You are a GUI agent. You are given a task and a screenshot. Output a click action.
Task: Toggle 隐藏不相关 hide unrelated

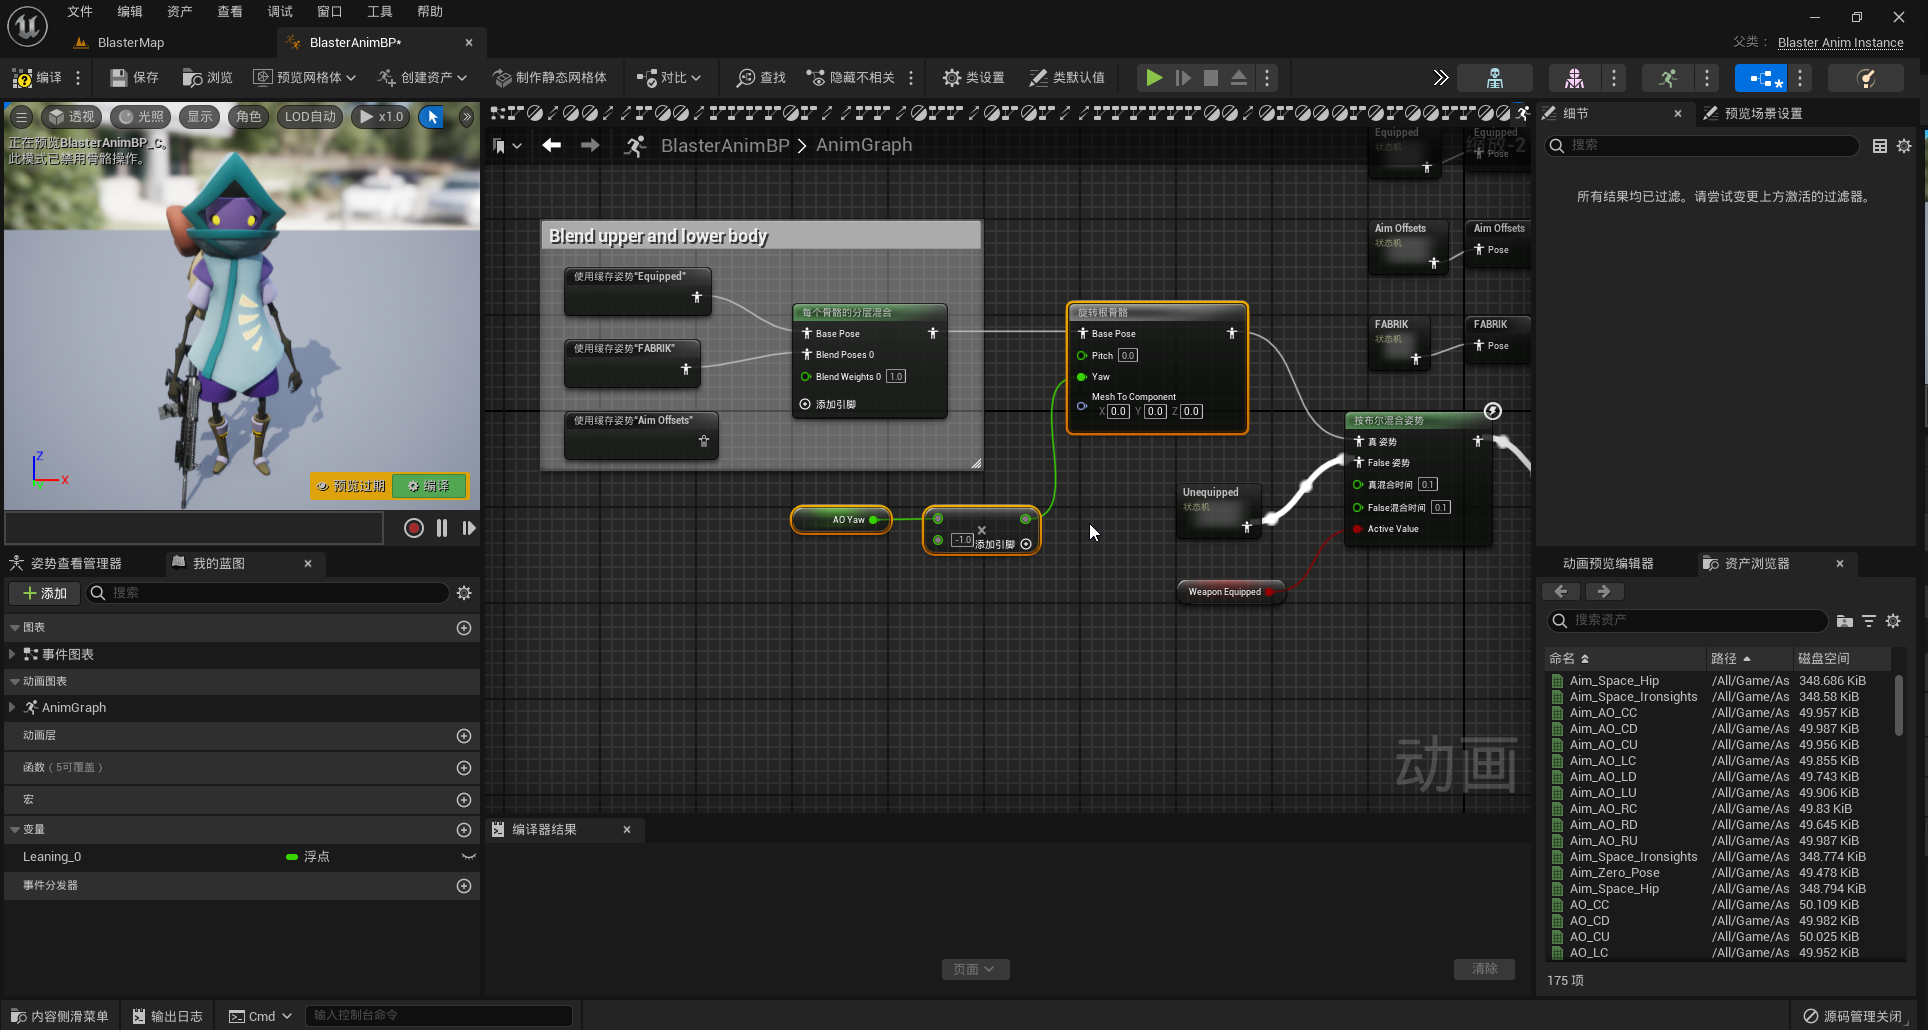[x=851, y=77]
